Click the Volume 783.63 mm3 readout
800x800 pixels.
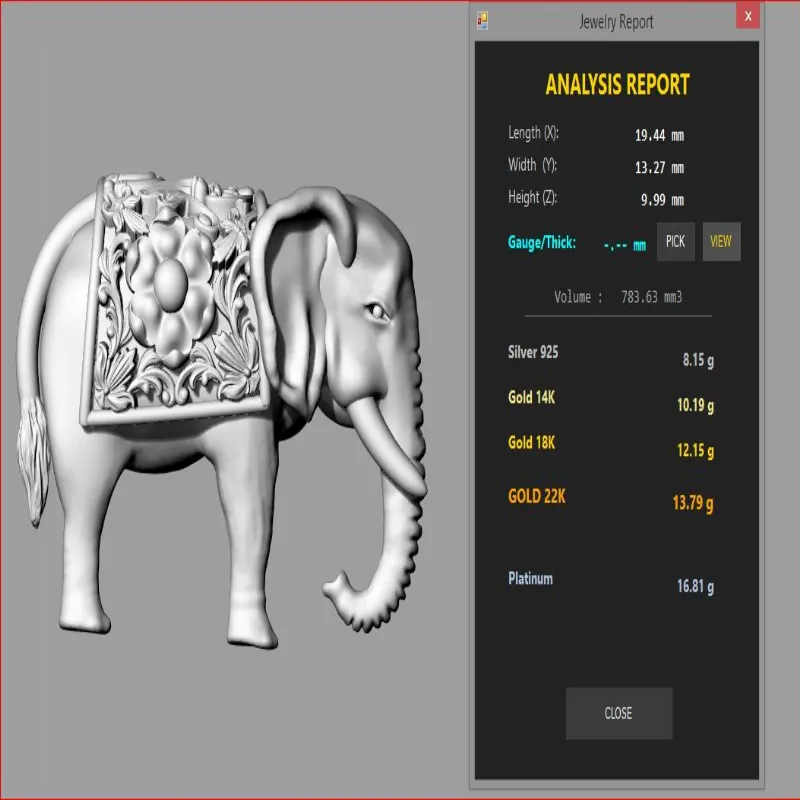tap(618, 297)
